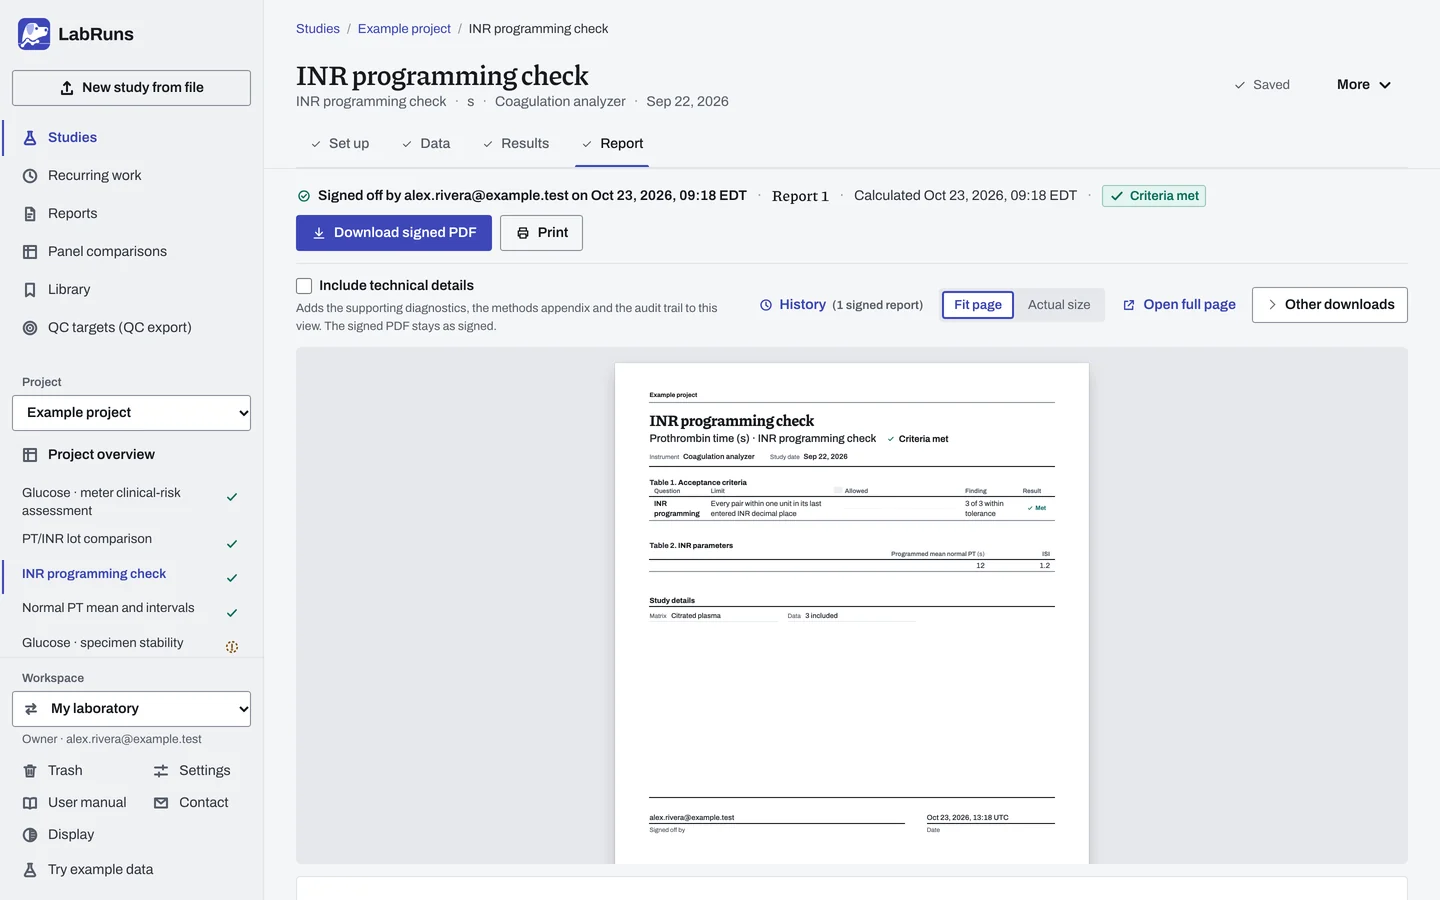Click the User manual book icon
Screen dimensions: 1440x900
pyautogui.click(x=30, y=803)
